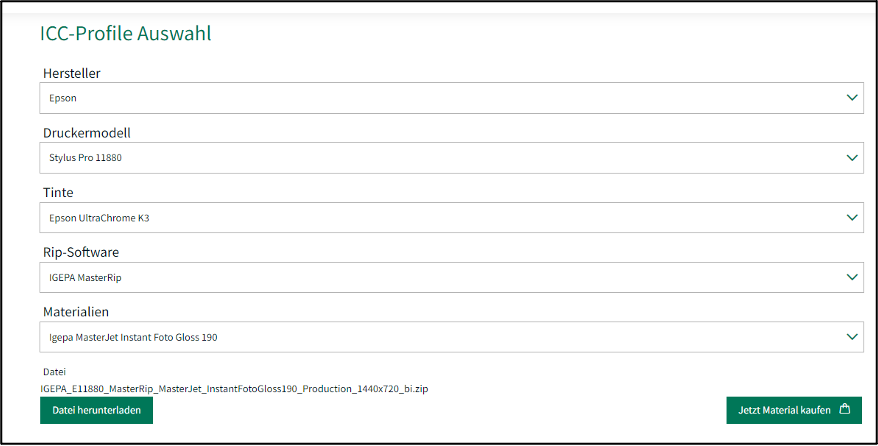The image size is (878, 446).
Task: Click the Hersteller field label
Action: [x=71, y=73]
